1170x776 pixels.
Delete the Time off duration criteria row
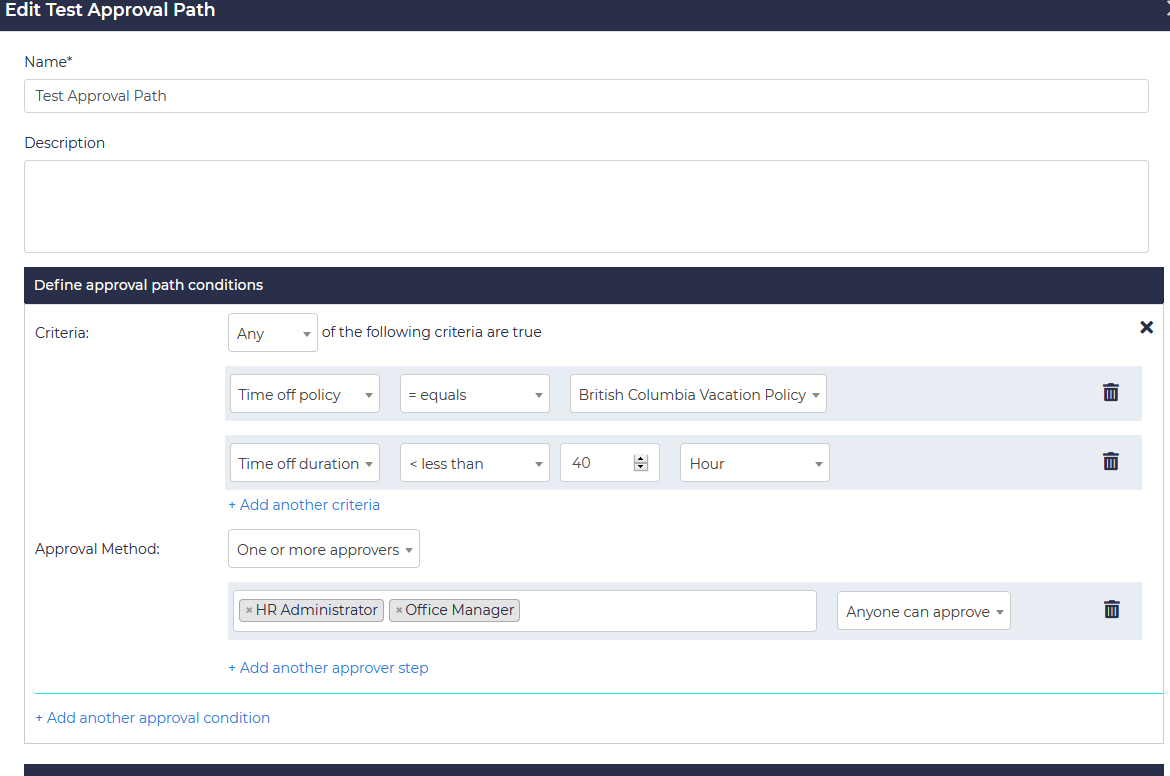(x=1110, y=462)
